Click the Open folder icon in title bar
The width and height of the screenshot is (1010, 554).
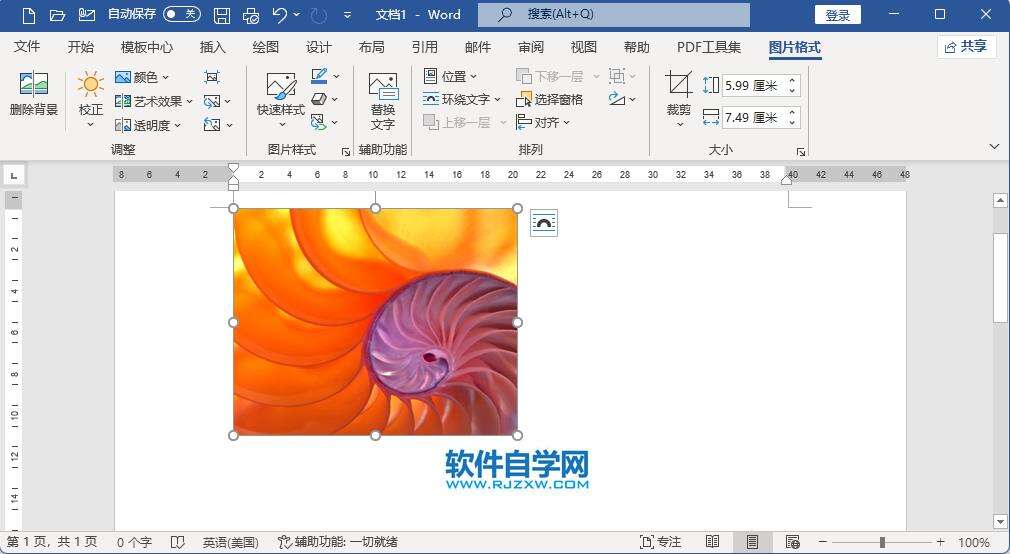click(x=57, y=15)
